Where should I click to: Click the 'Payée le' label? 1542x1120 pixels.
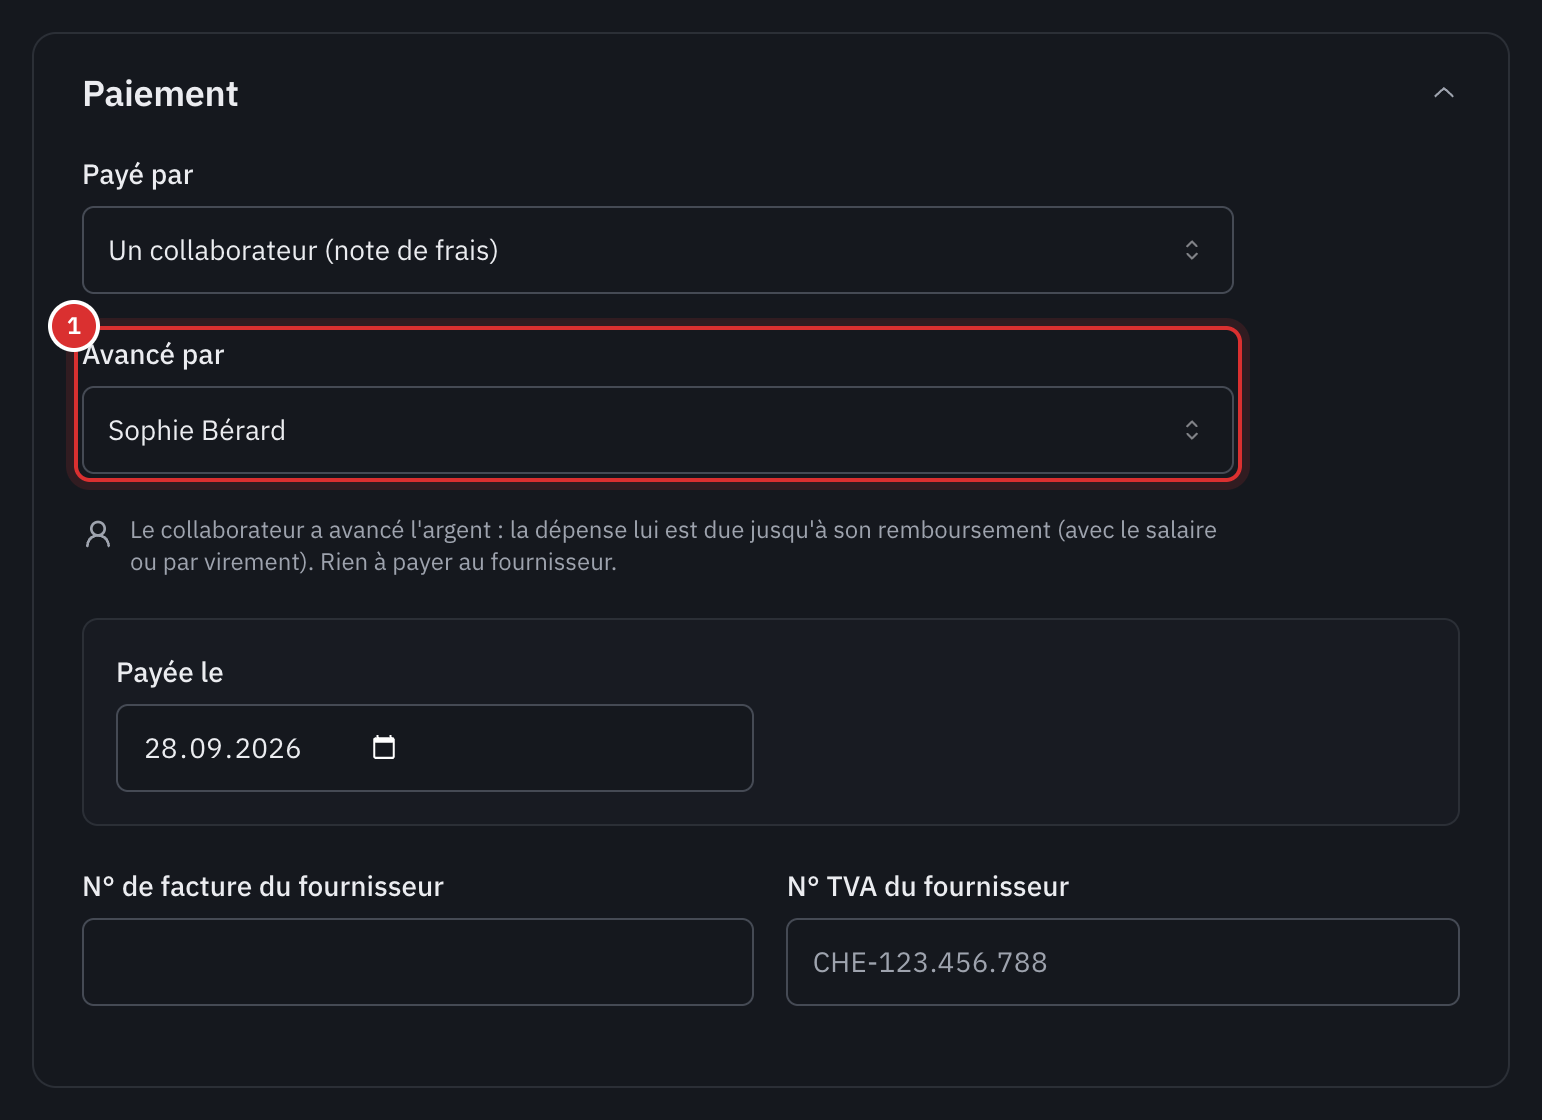tap(170, 672)
